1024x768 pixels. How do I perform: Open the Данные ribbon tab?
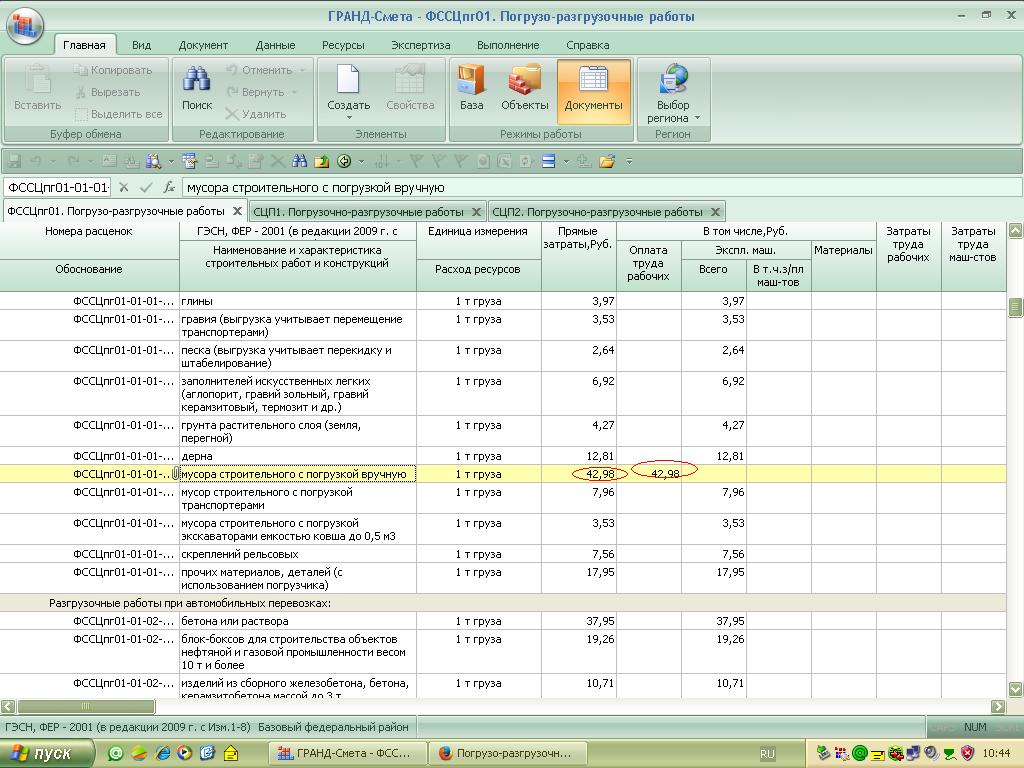[x=275, y=45]
